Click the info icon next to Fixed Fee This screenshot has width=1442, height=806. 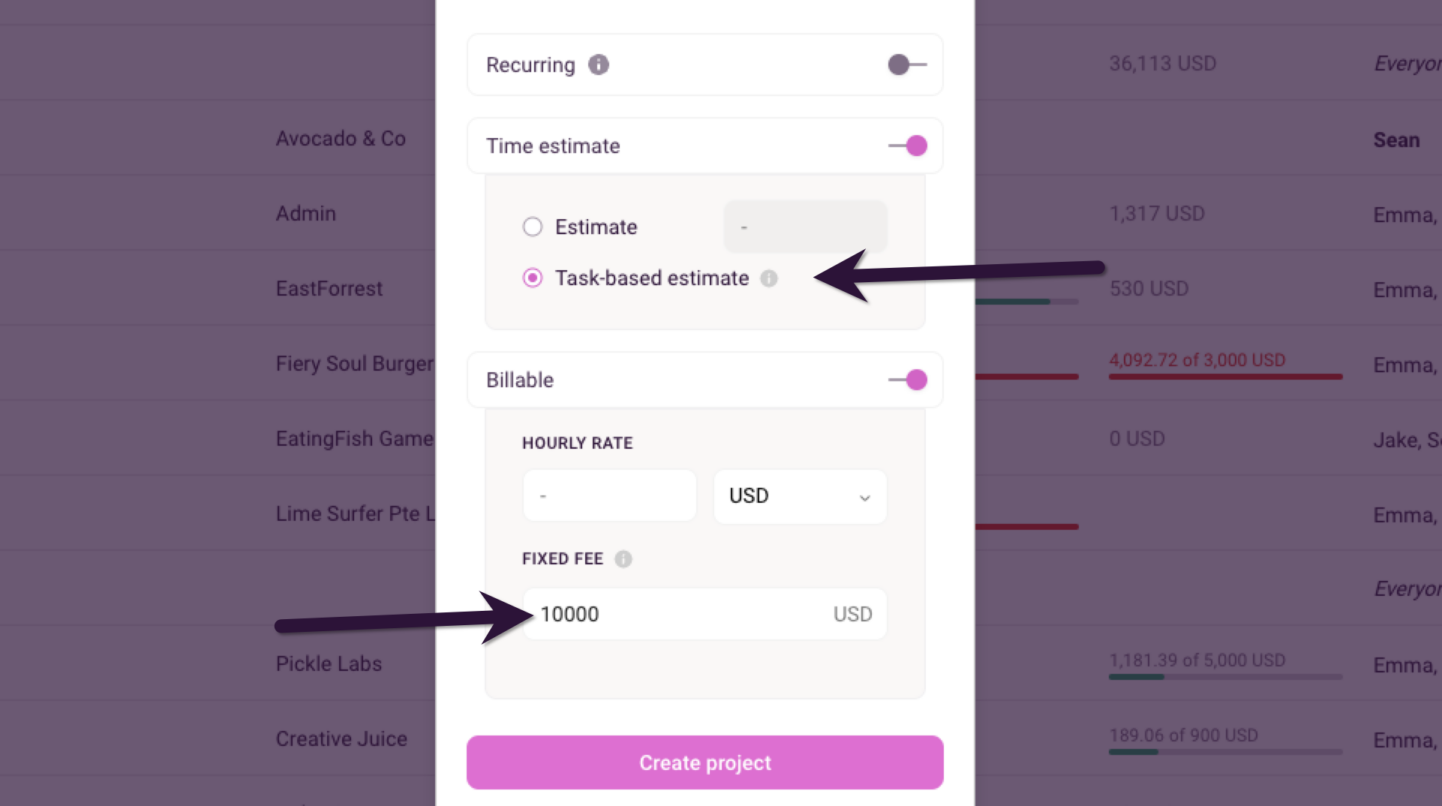coord(623,559)
